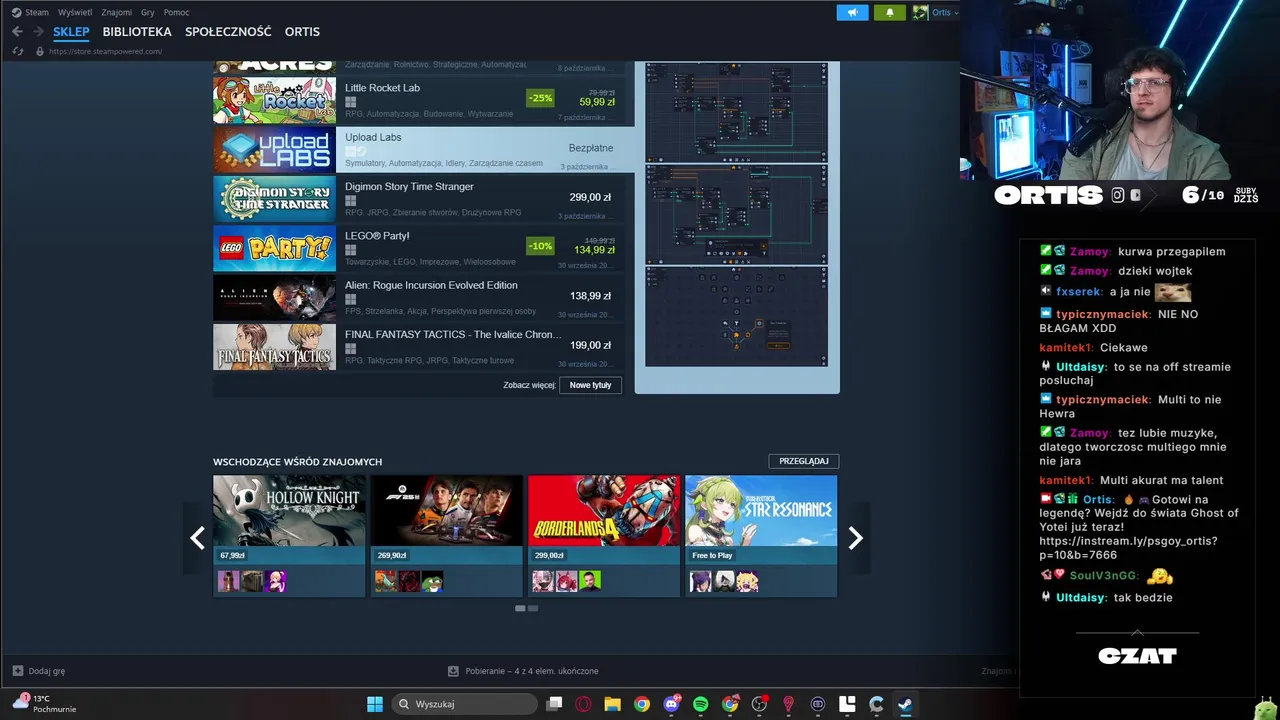Go forward with the Steam forward arrow
This screenshot has width=1280, height=720.
[39, 32]
